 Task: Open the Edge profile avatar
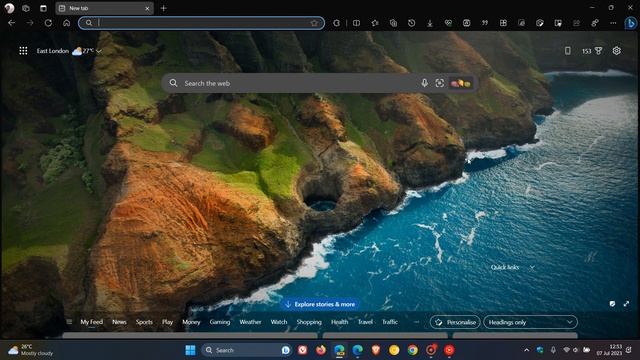9,8
